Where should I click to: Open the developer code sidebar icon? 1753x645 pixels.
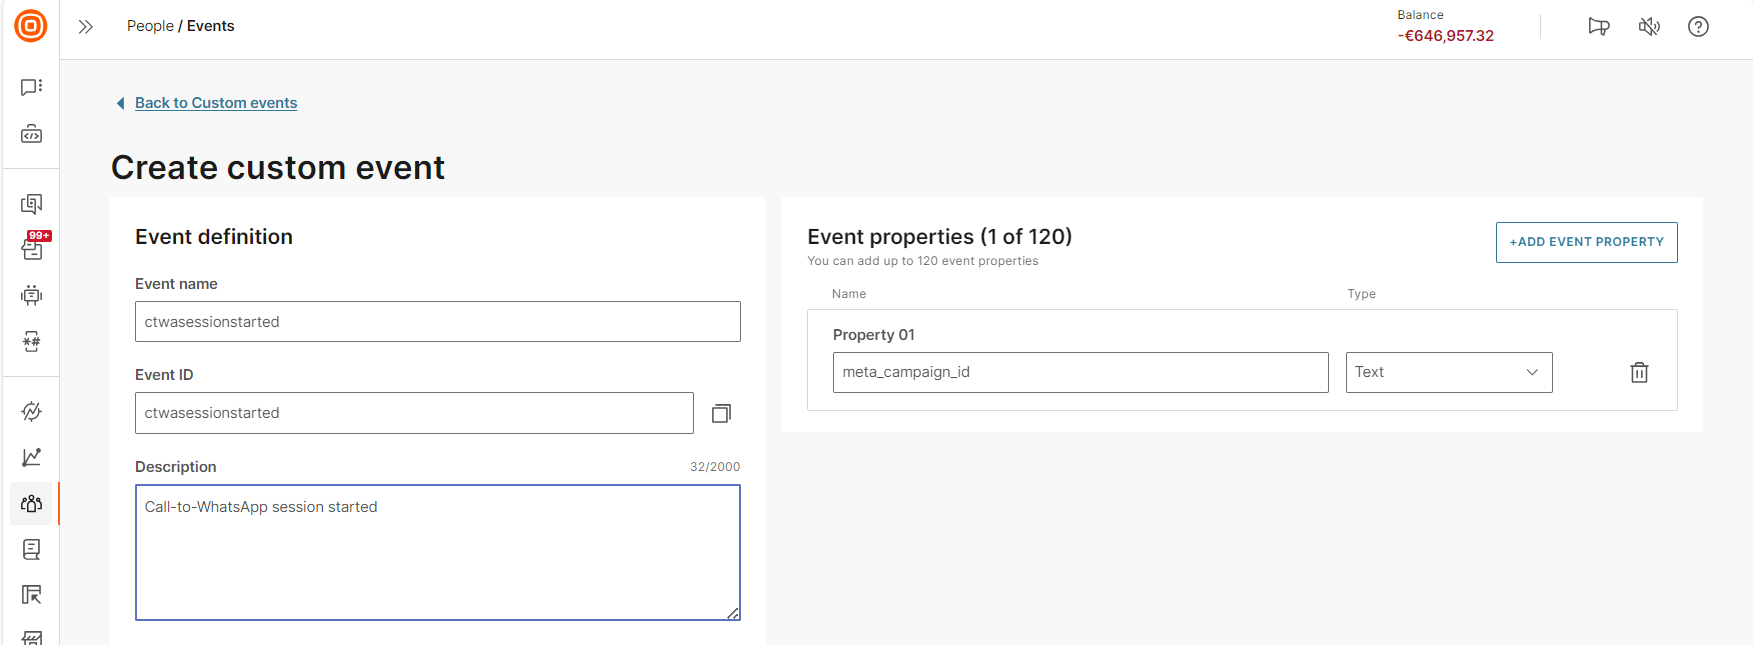(x=31, y=134)
